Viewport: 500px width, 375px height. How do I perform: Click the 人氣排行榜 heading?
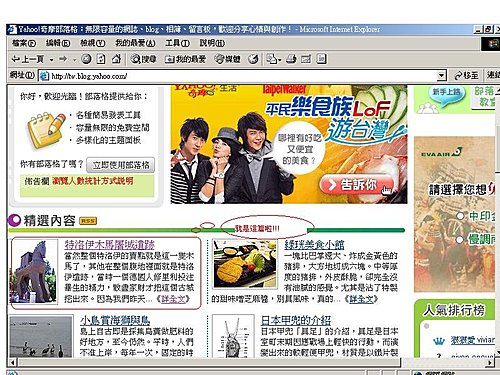pyautogui.click(x=454, y=310)
